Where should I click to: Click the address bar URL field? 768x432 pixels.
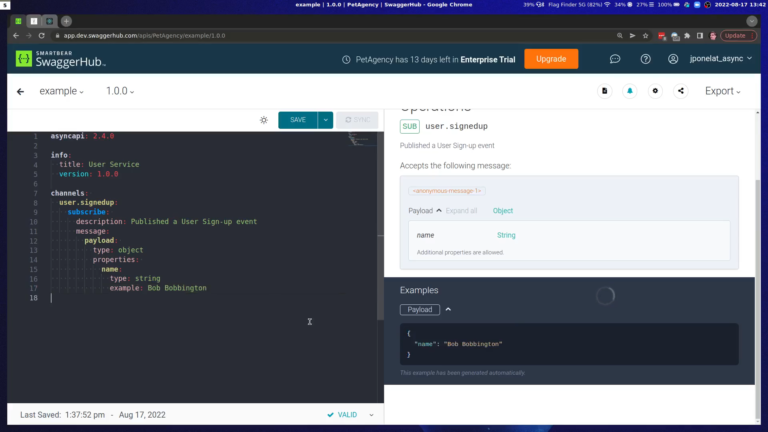coord(333,36)
